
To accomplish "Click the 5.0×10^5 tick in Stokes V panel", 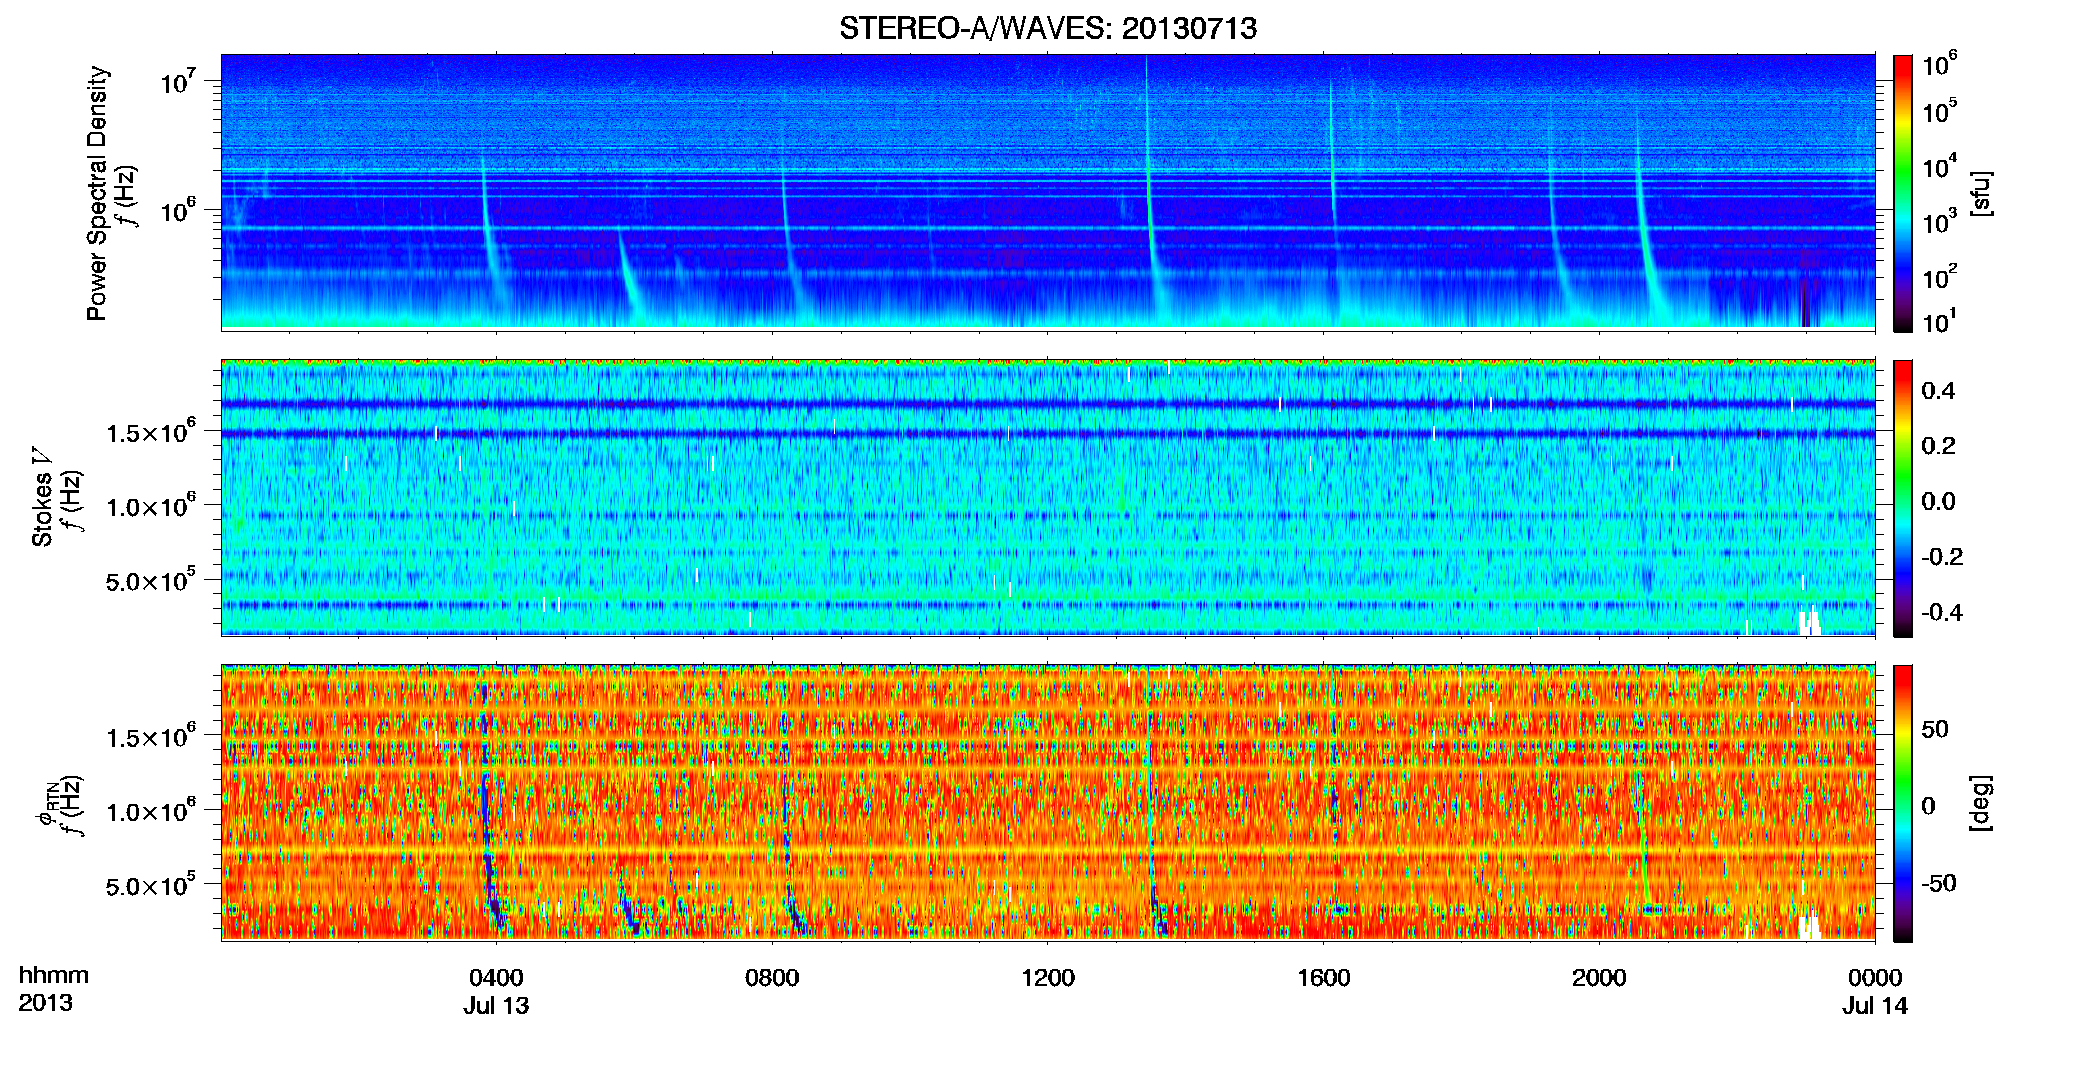I will 150,580.
